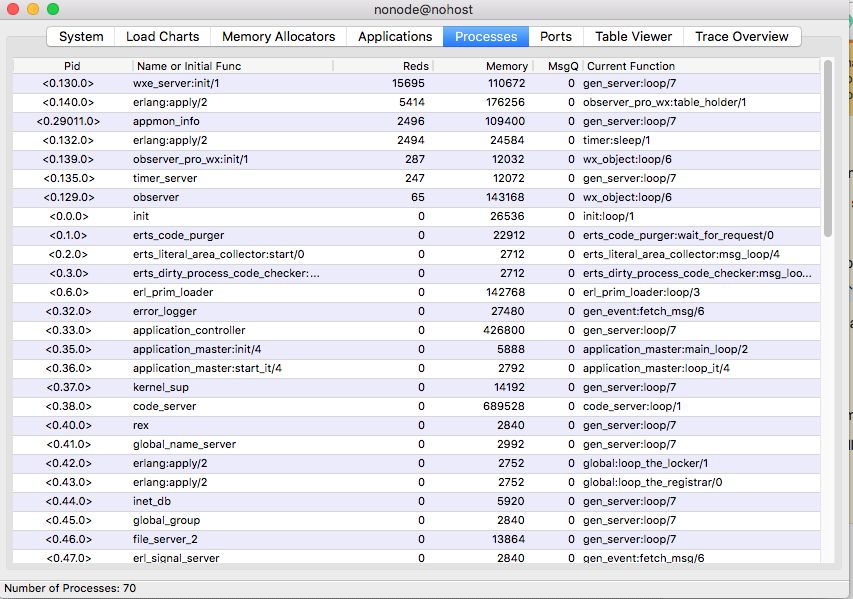Screen dimensions: 853x599
Task: Select application_master:init/4 row
Action: (x=416, y=349)
